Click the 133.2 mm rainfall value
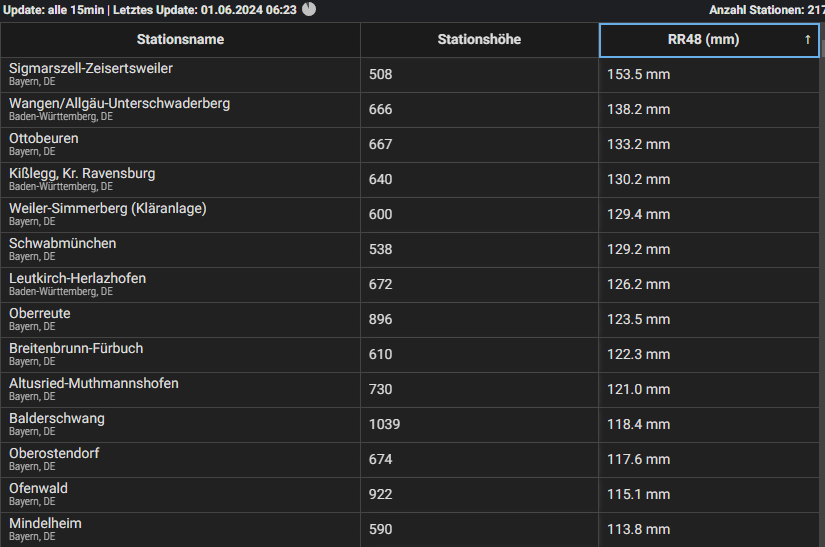The height and width of the screenshot is (547, 825). [x=639, y=145]
